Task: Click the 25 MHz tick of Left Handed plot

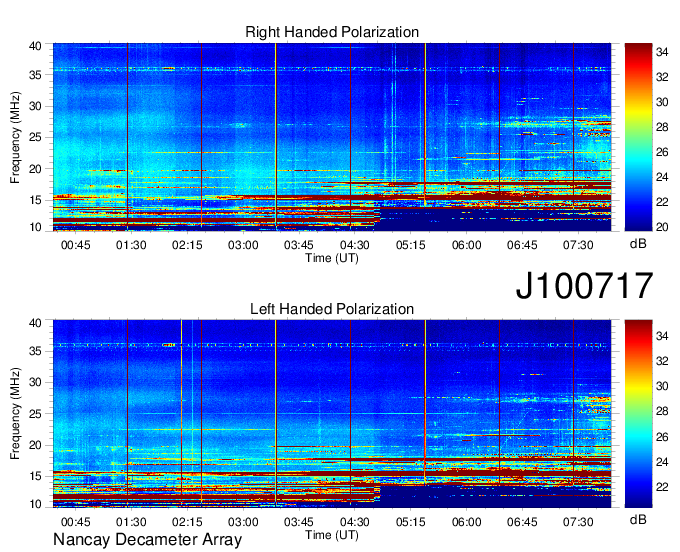Action: 35,414
